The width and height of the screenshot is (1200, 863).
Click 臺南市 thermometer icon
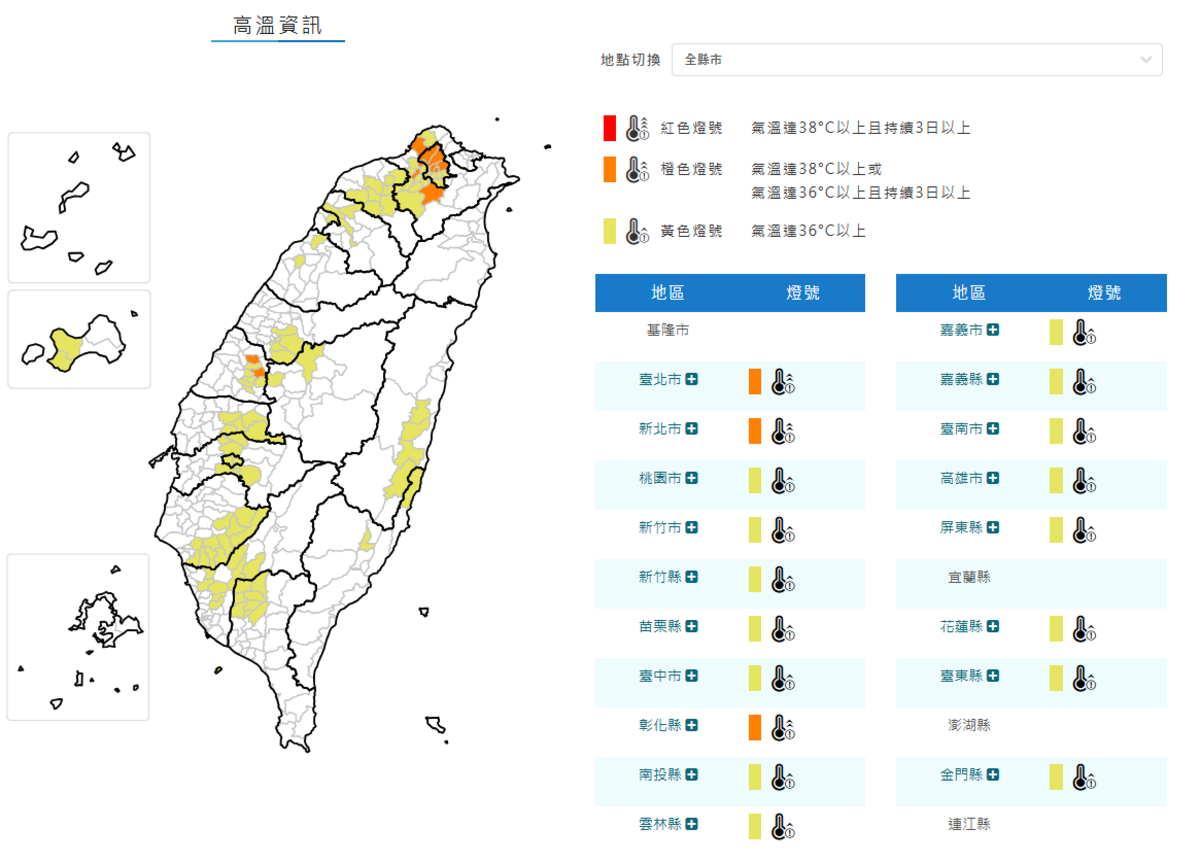coord(1084,431)
